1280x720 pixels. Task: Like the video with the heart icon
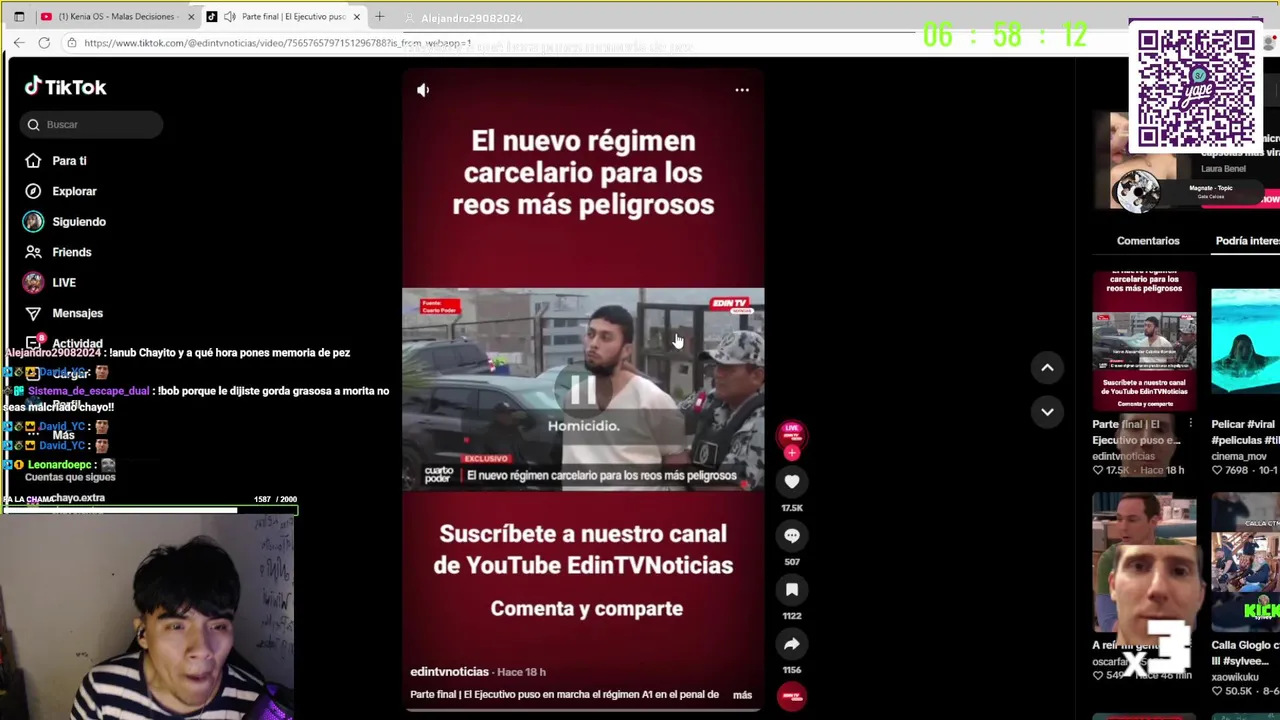[x=792, y=482]
